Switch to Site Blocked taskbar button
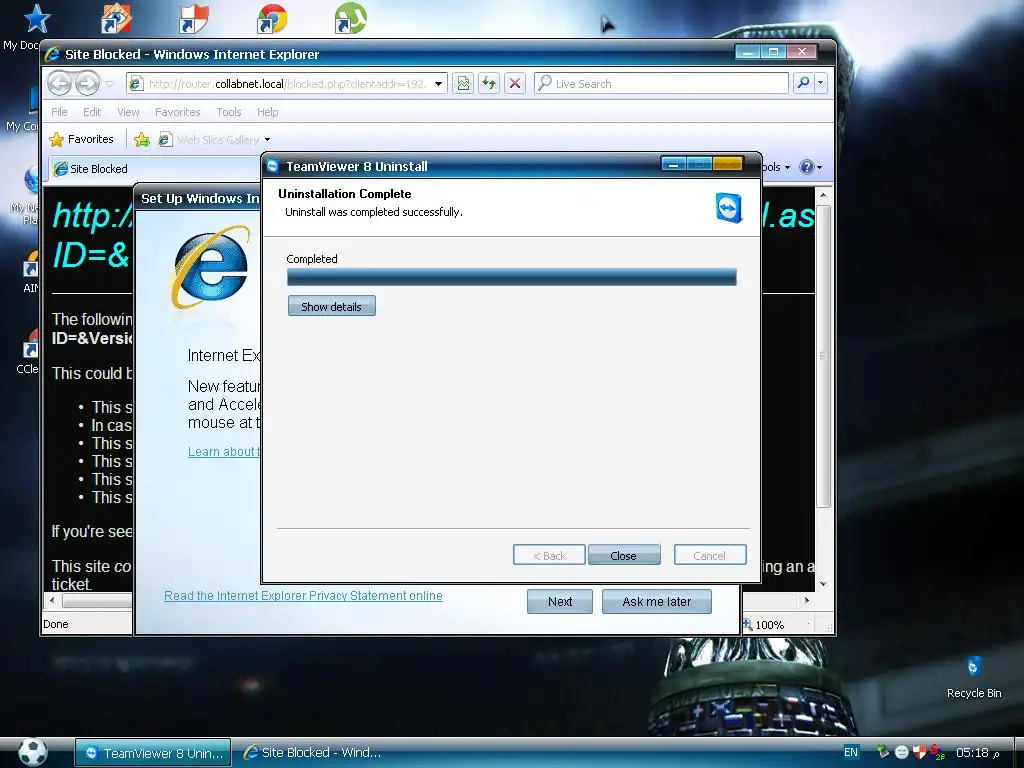1024x768 pixels. 312,752
